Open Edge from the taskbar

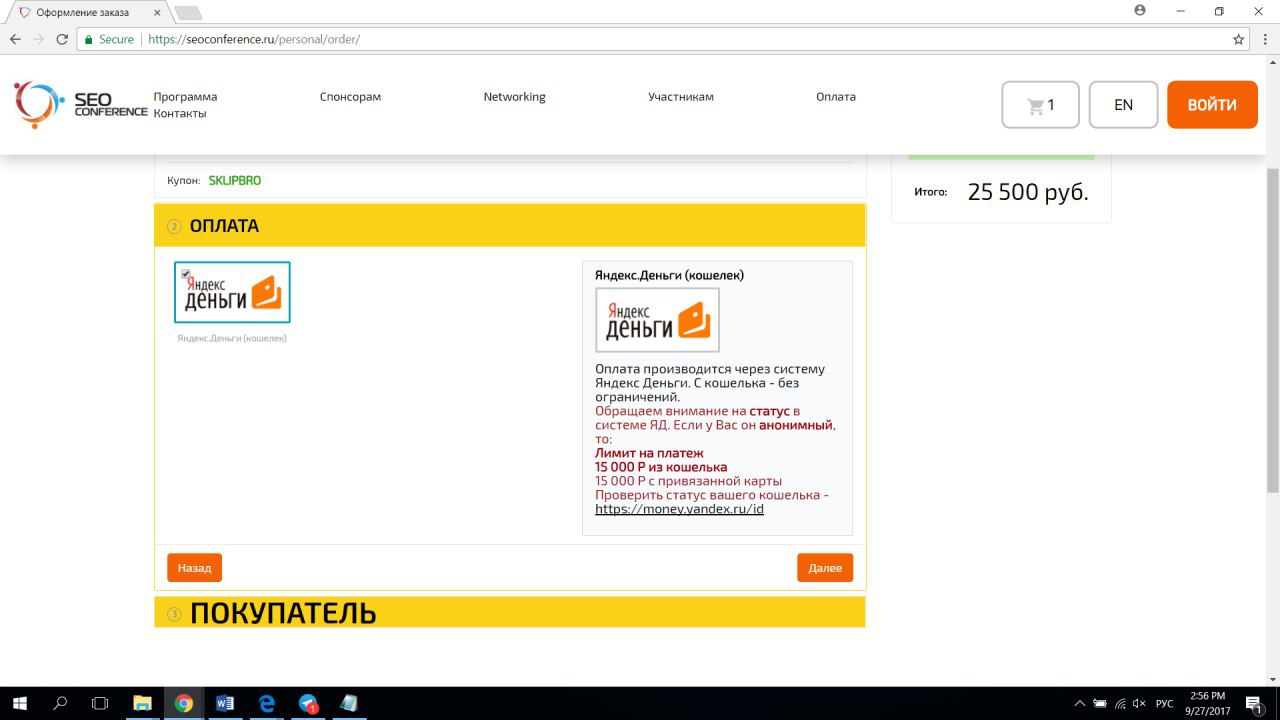coord(267,703)
